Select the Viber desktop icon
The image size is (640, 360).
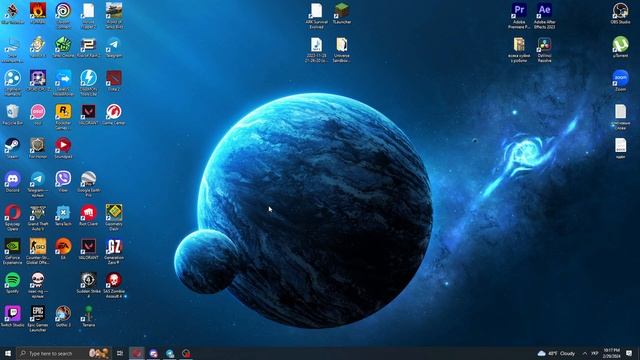[63, 182]
